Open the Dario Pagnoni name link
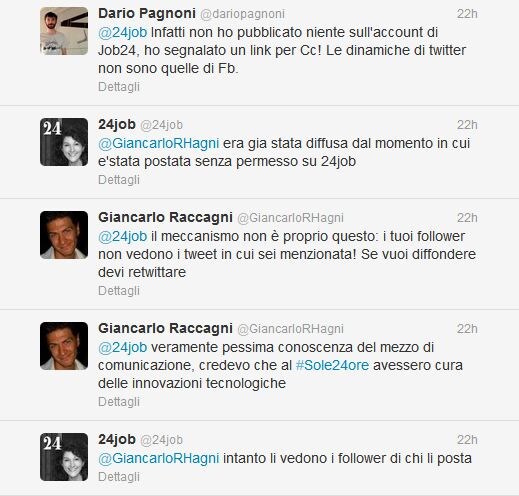519x496 pixels. [147, 14]
